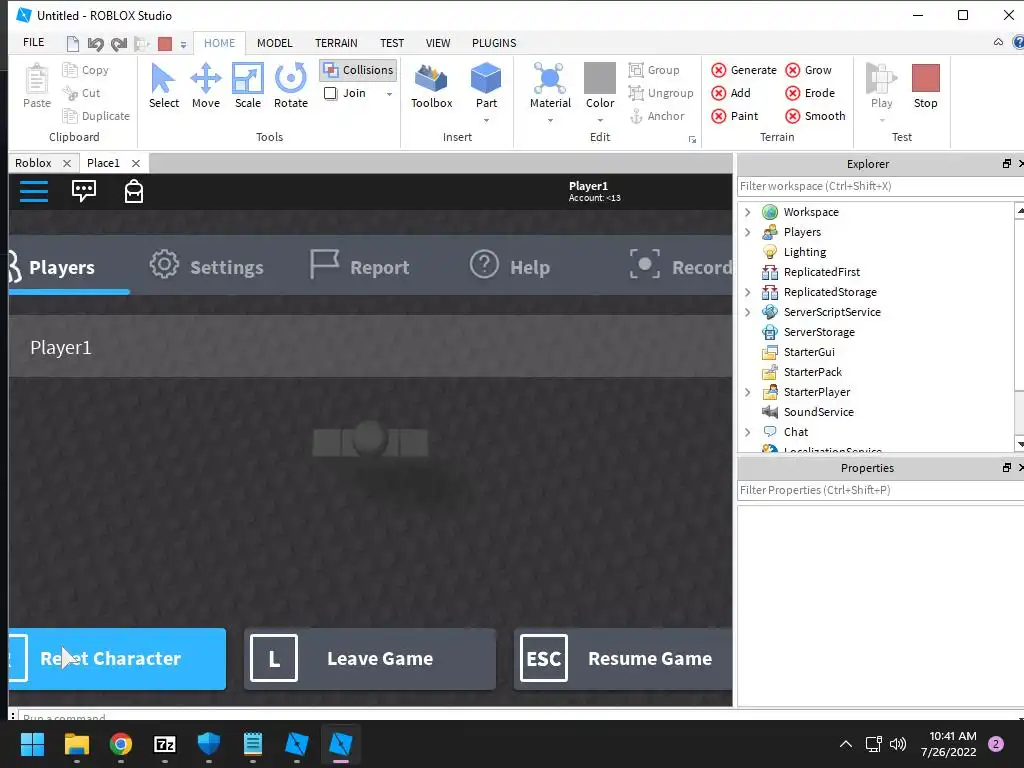Pick the Rotate tool
Viewport: 1024px width, 768px height.
coord(291,86)
